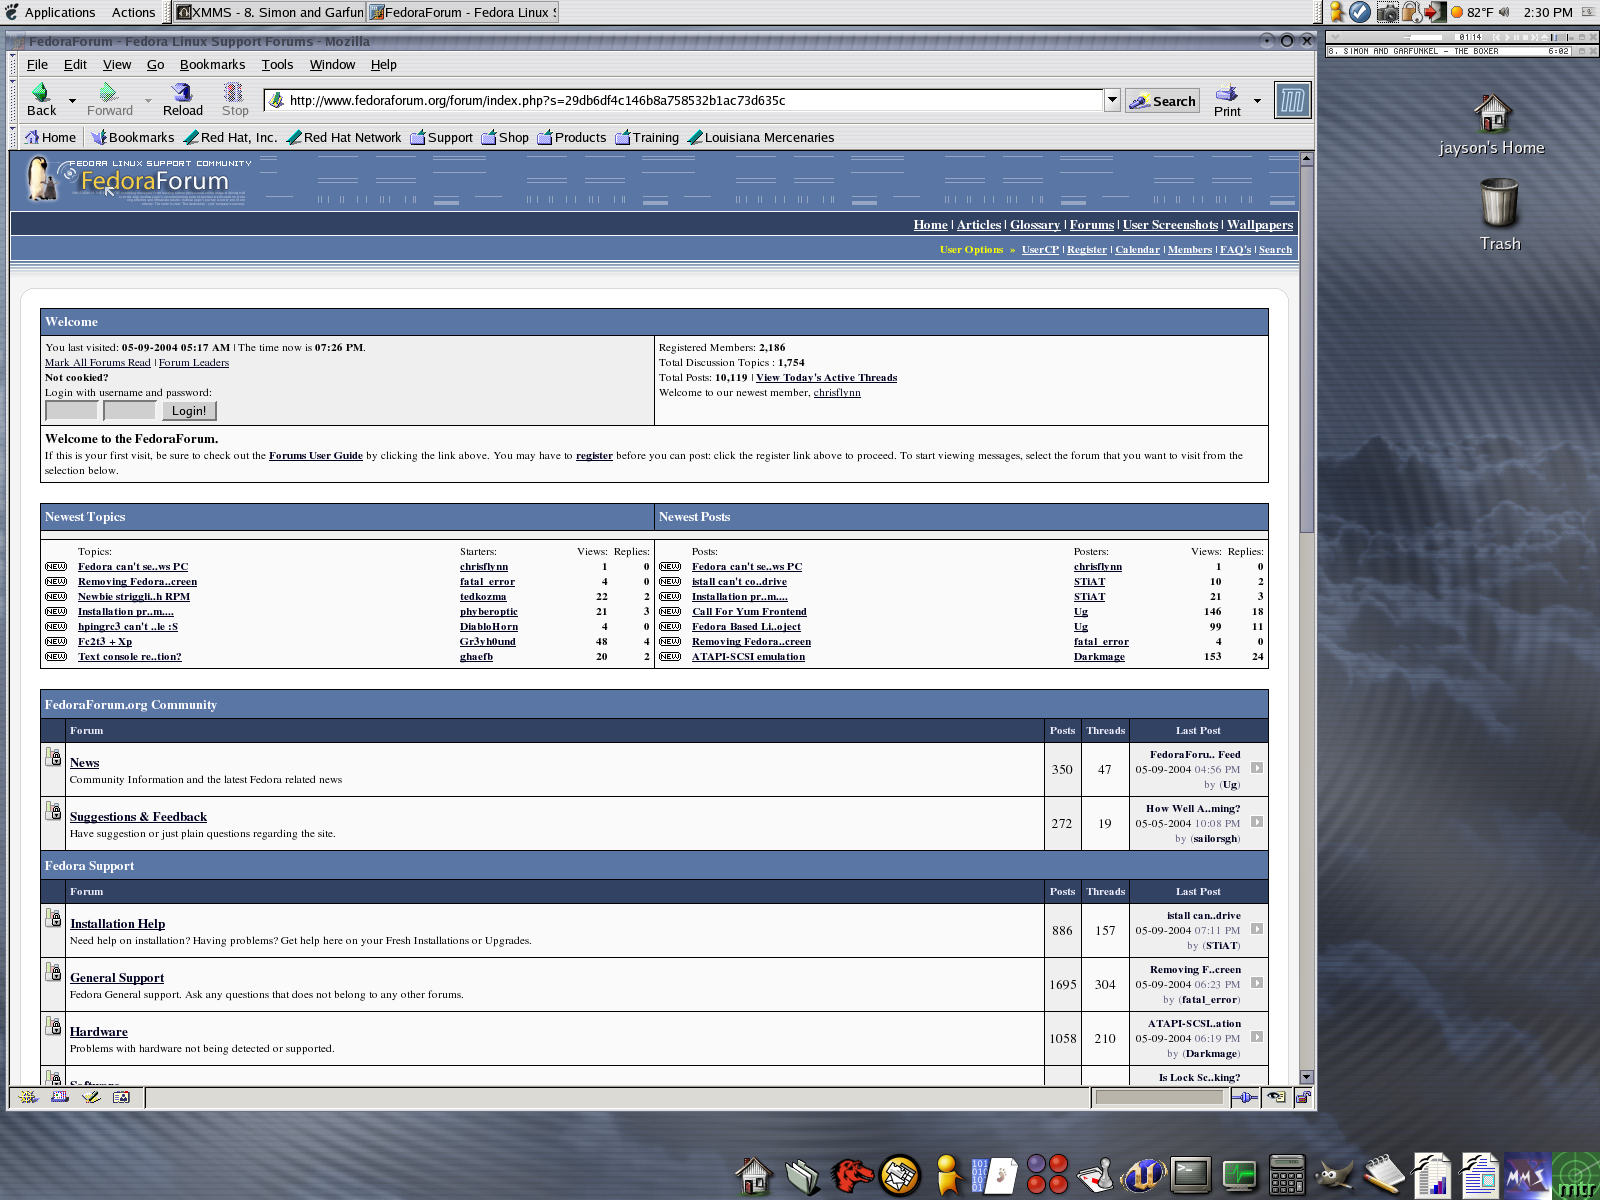Open the Bookmarks folder in personal toolbar
The height and width of the screenshot is (1200, 1600).
[132, 137]
